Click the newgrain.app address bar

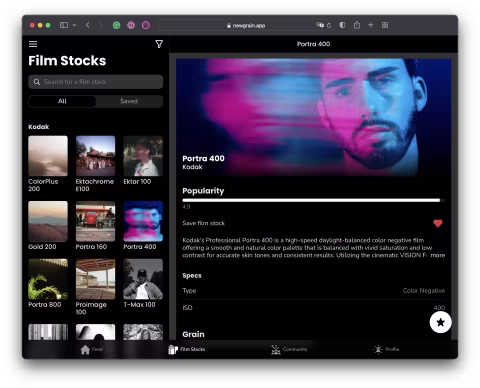point(246,25)
